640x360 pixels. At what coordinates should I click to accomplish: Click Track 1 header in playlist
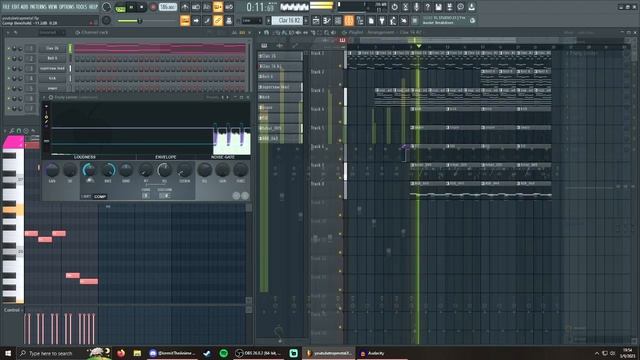[x=326, y=59]
